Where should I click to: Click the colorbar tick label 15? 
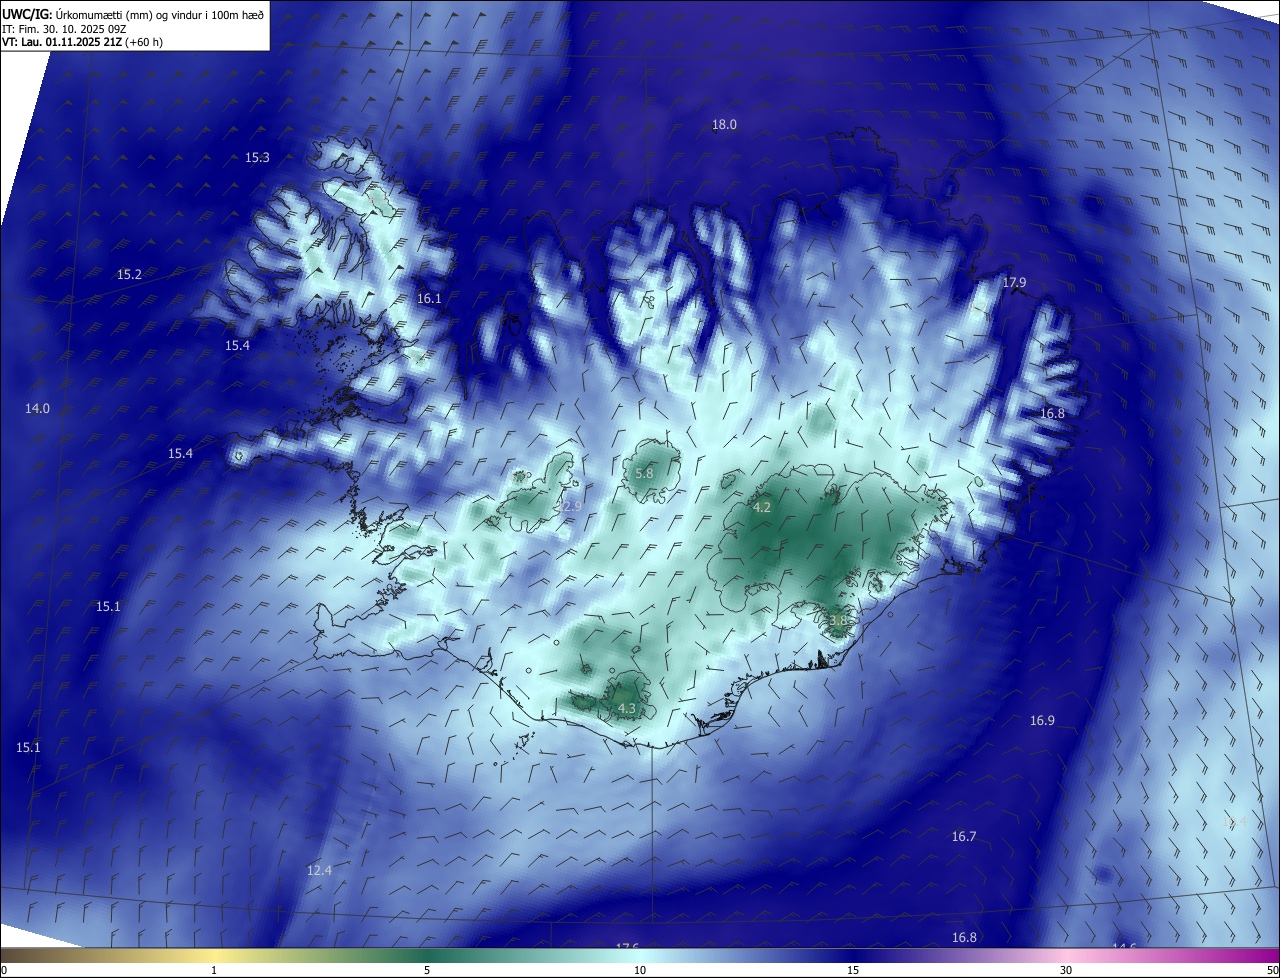pos(853,970)
